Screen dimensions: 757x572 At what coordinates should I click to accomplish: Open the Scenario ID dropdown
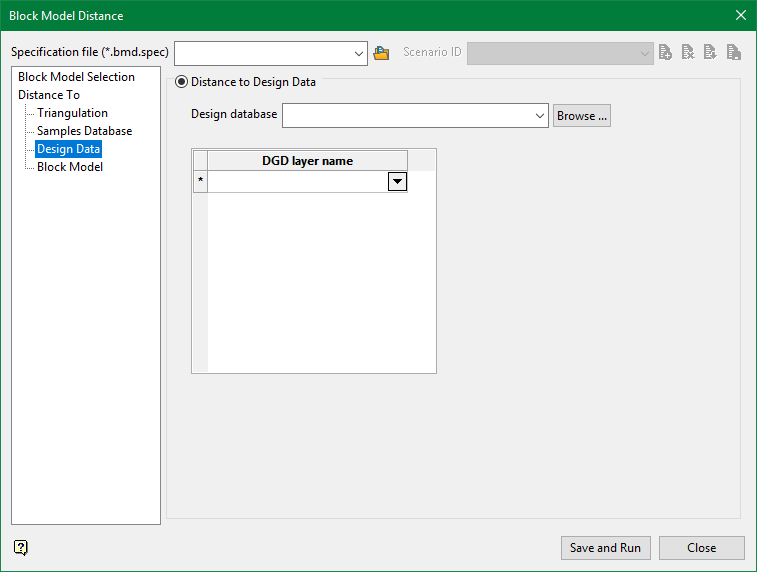click(644, 53)
